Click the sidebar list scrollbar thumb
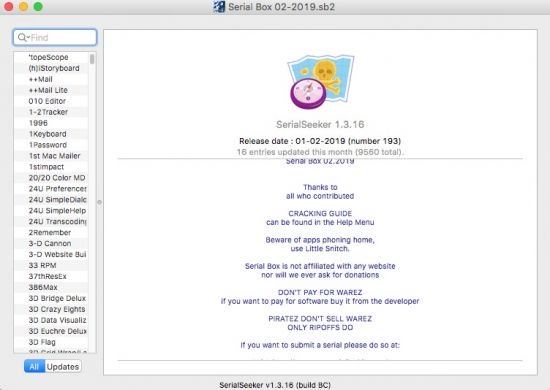 pos(92,59)
